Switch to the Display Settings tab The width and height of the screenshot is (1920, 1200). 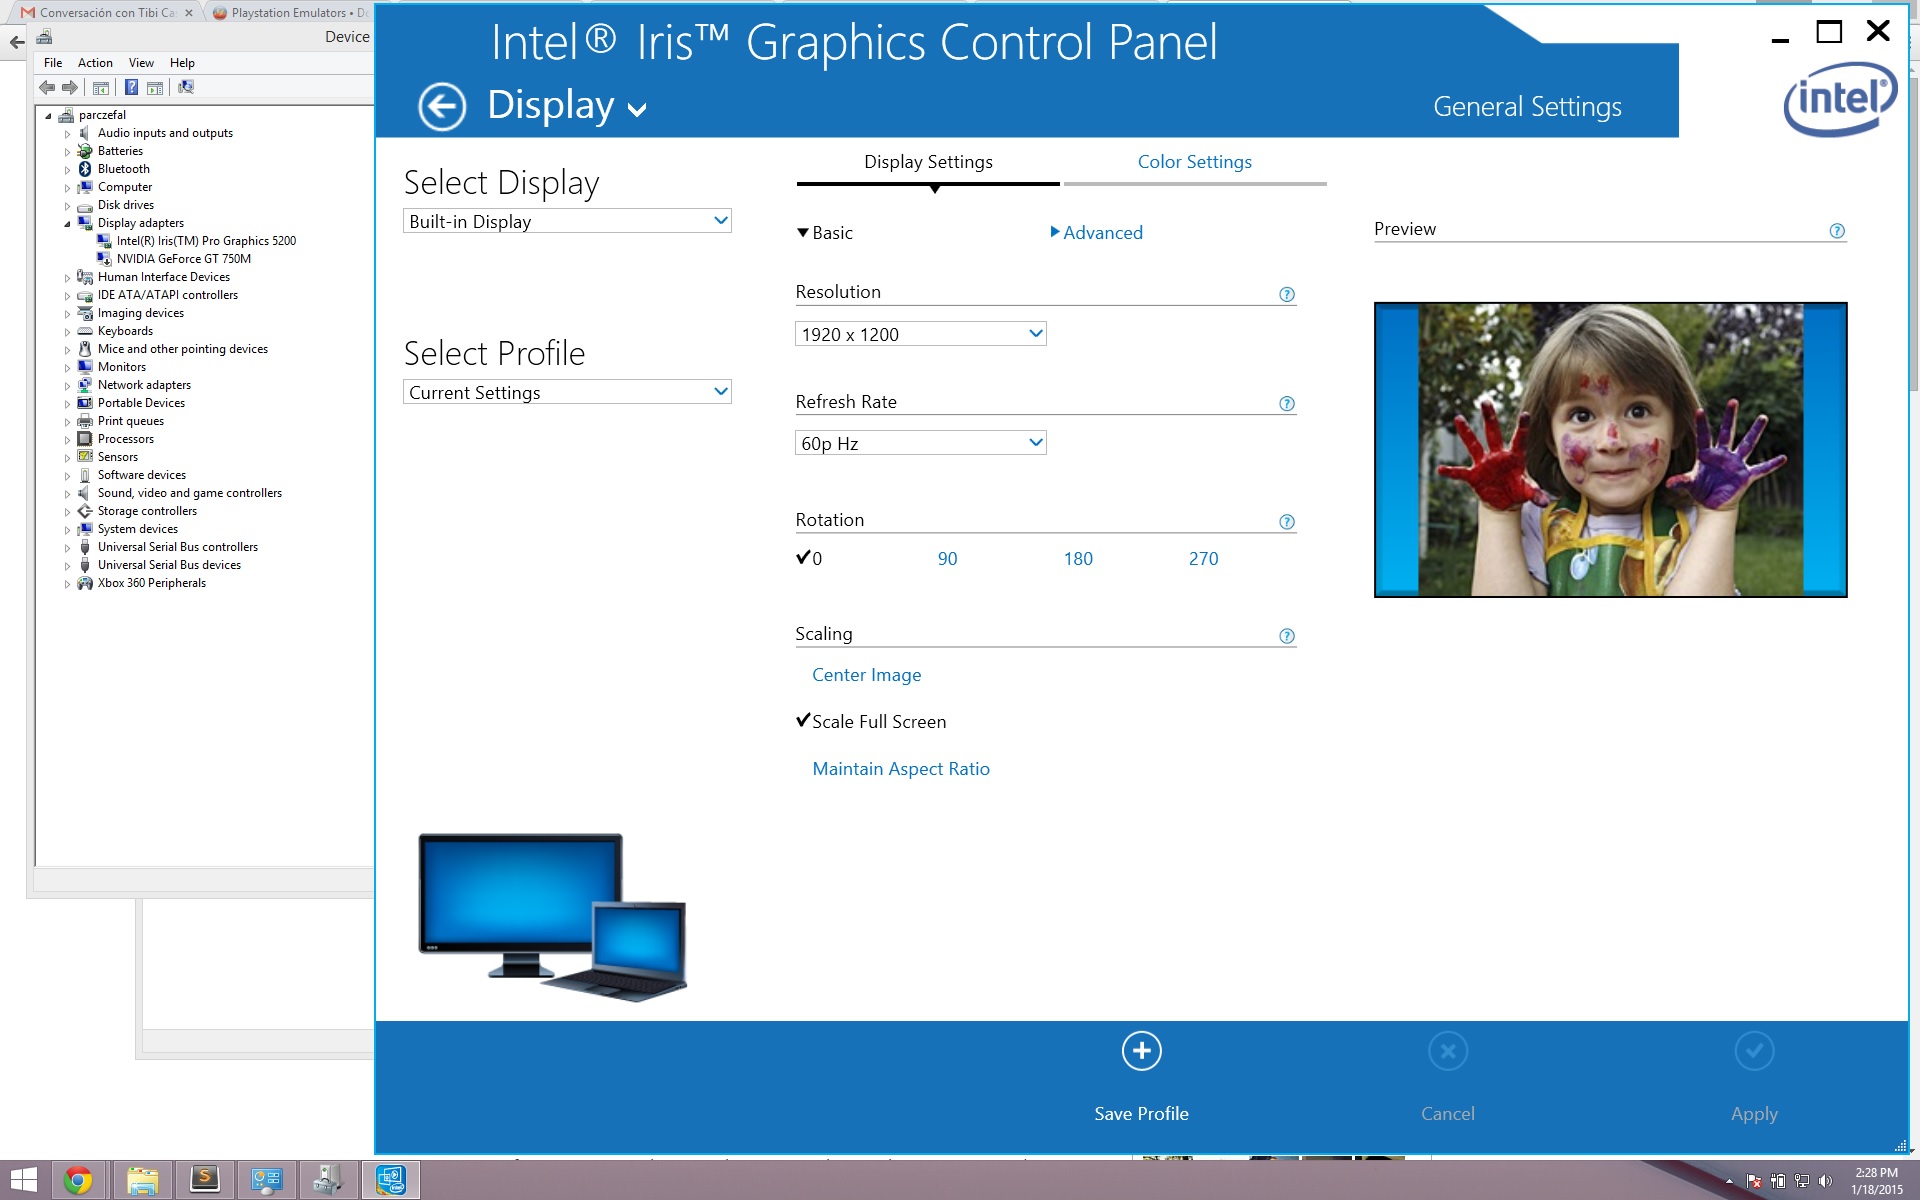tap(928, 162)
